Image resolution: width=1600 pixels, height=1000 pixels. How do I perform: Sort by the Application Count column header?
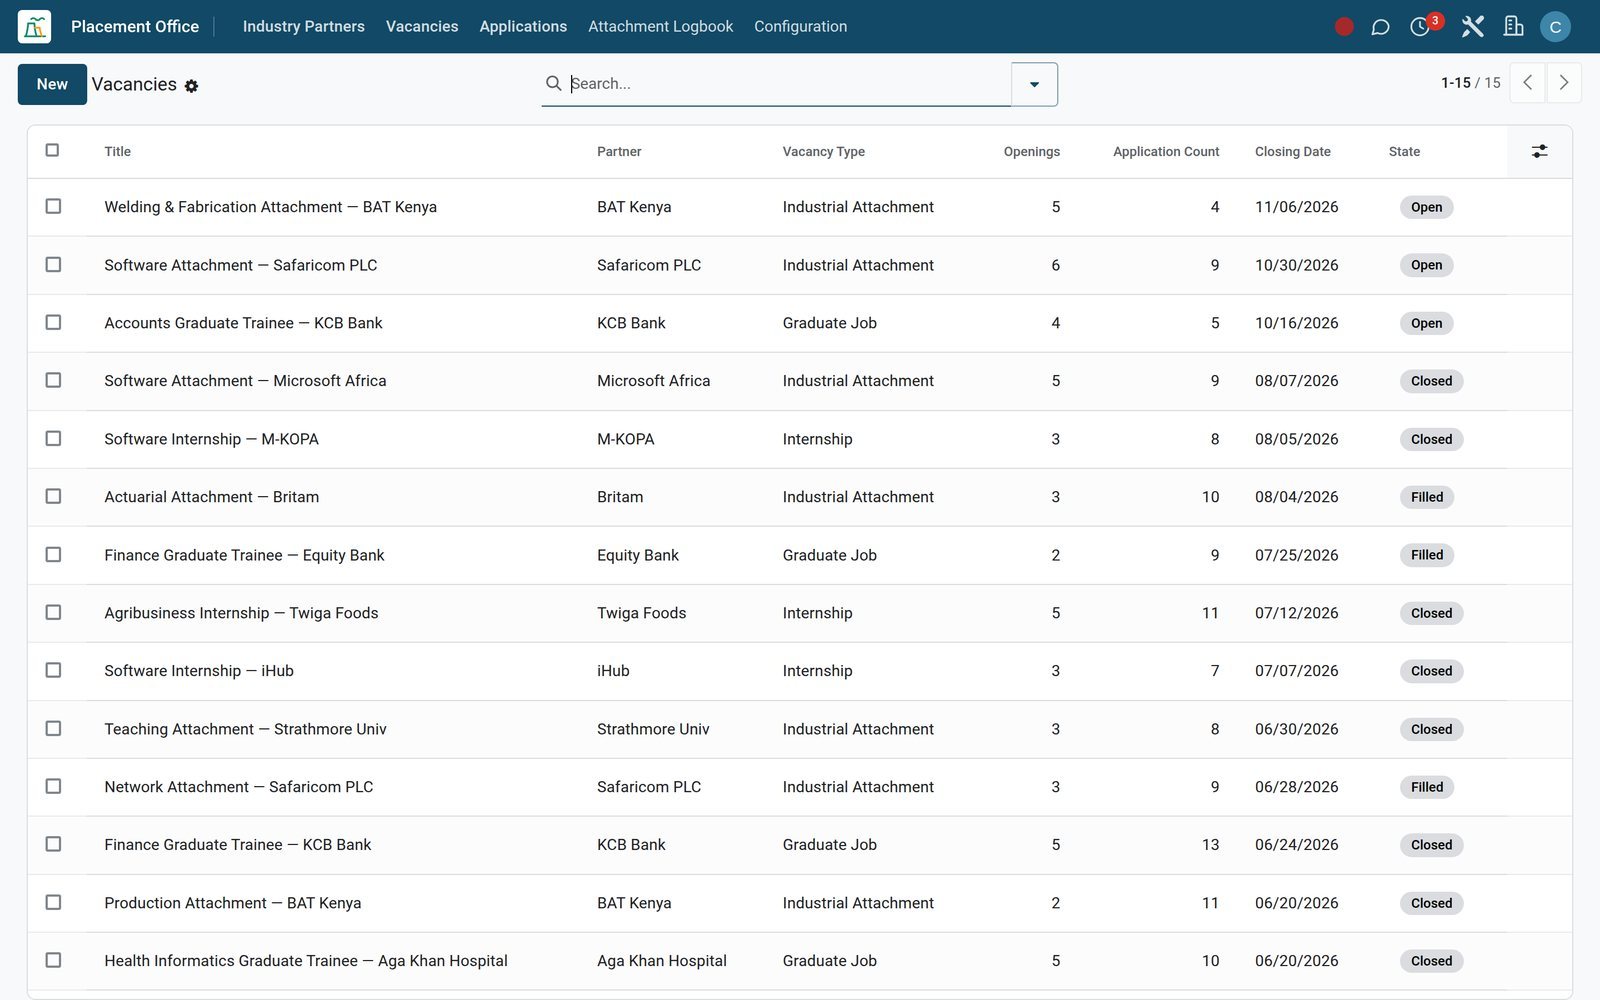coord(1166,152)
